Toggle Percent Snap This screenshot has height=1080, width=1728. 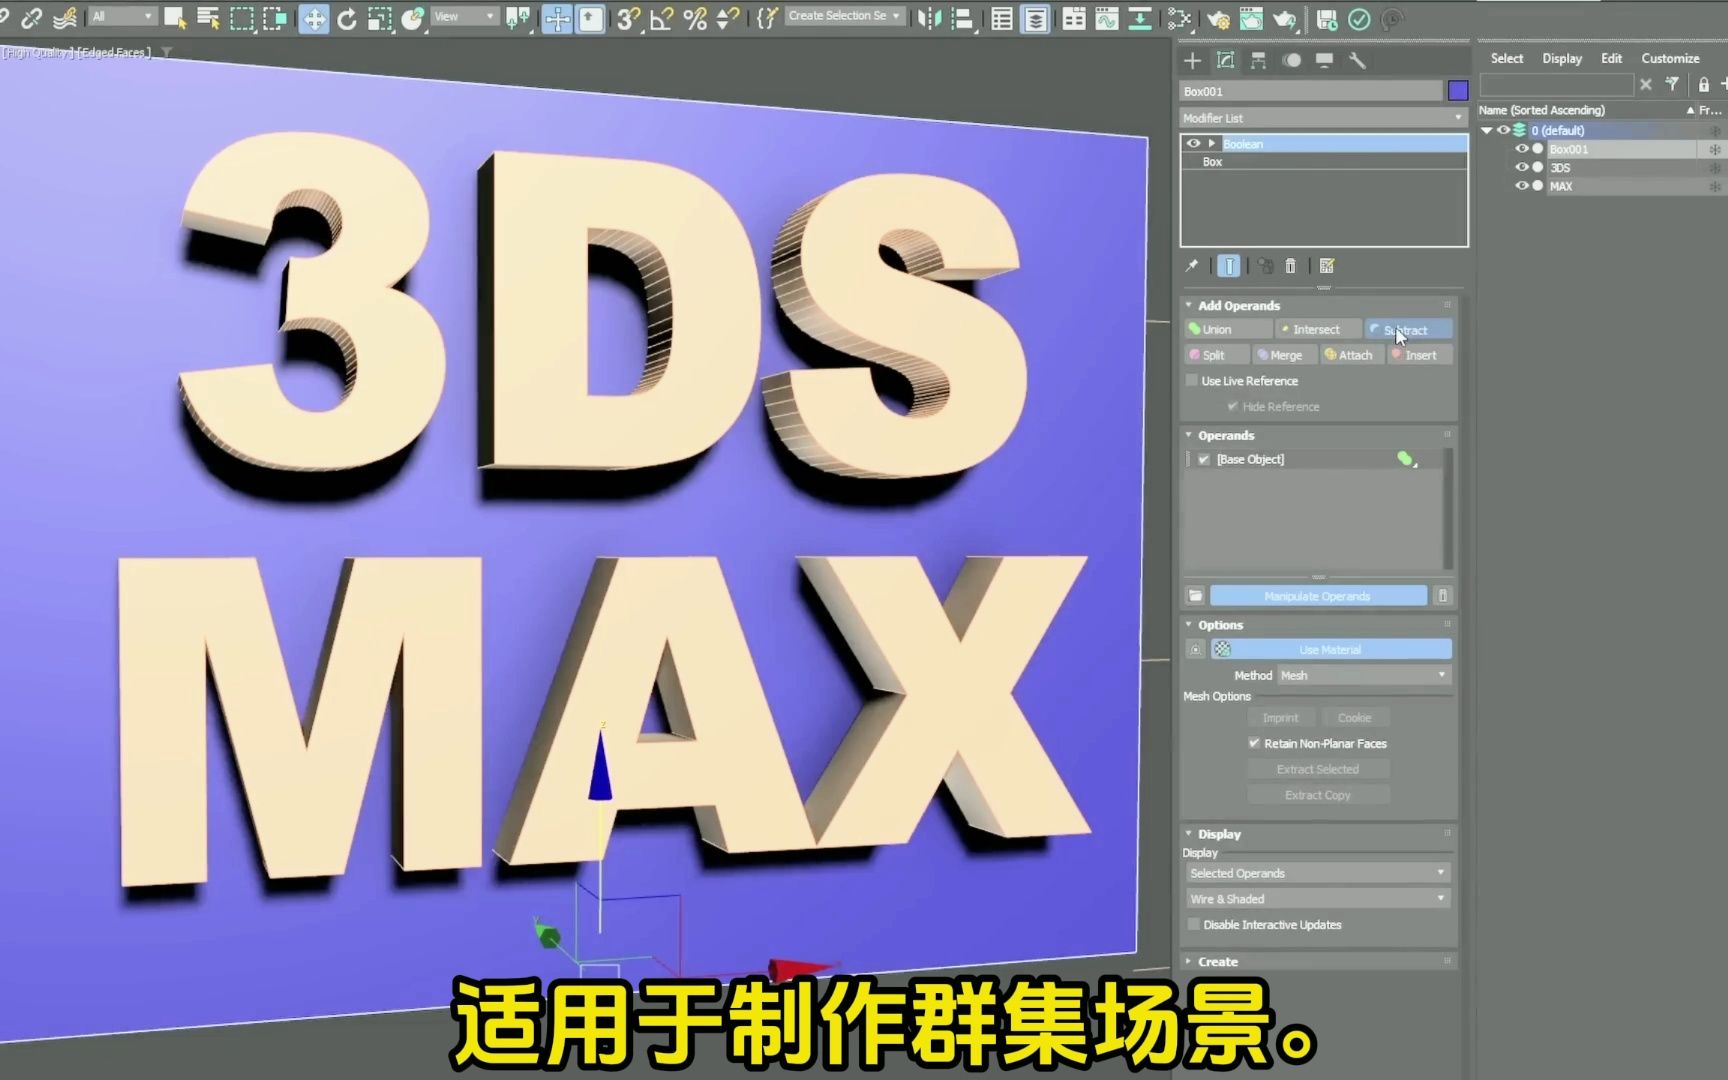pyautogui.click(x=695, y=18)
